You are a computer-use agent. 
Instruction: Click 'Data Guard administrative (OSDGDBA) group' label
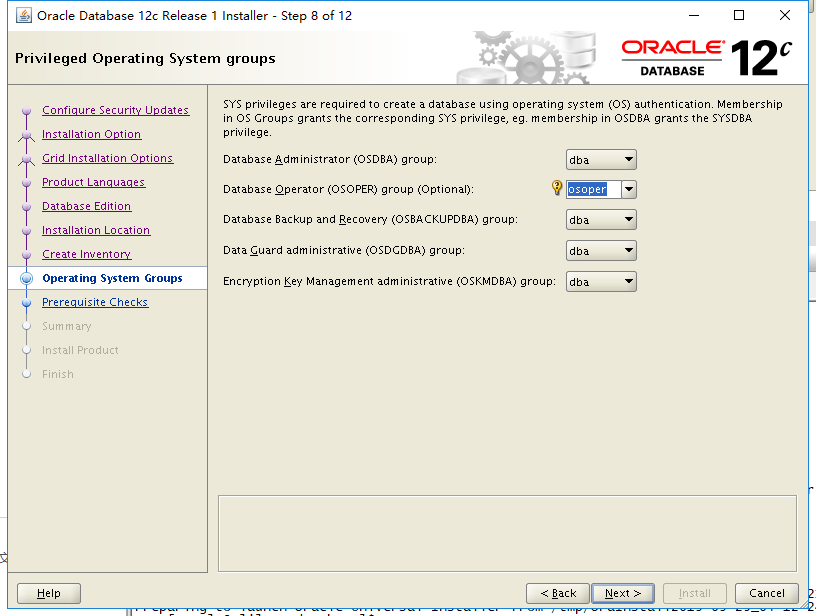[344, 250]
